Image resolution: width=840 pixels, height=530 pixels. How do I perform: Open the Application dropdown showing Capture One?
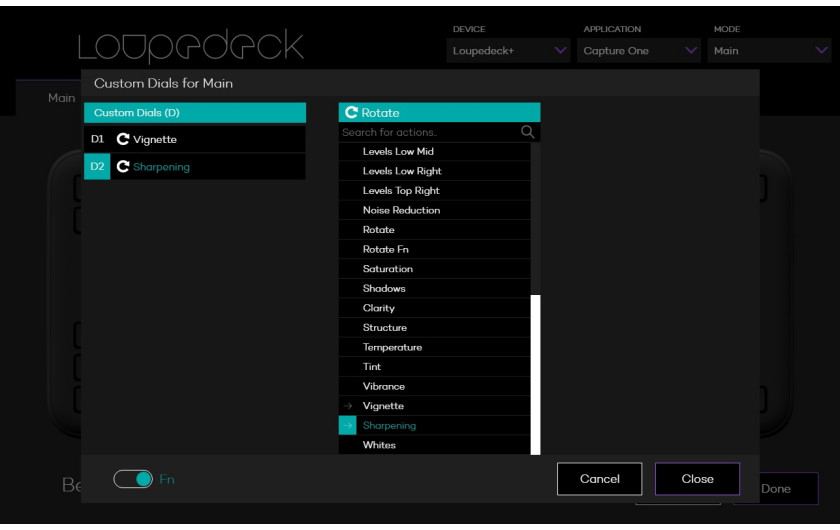(639, 50)
